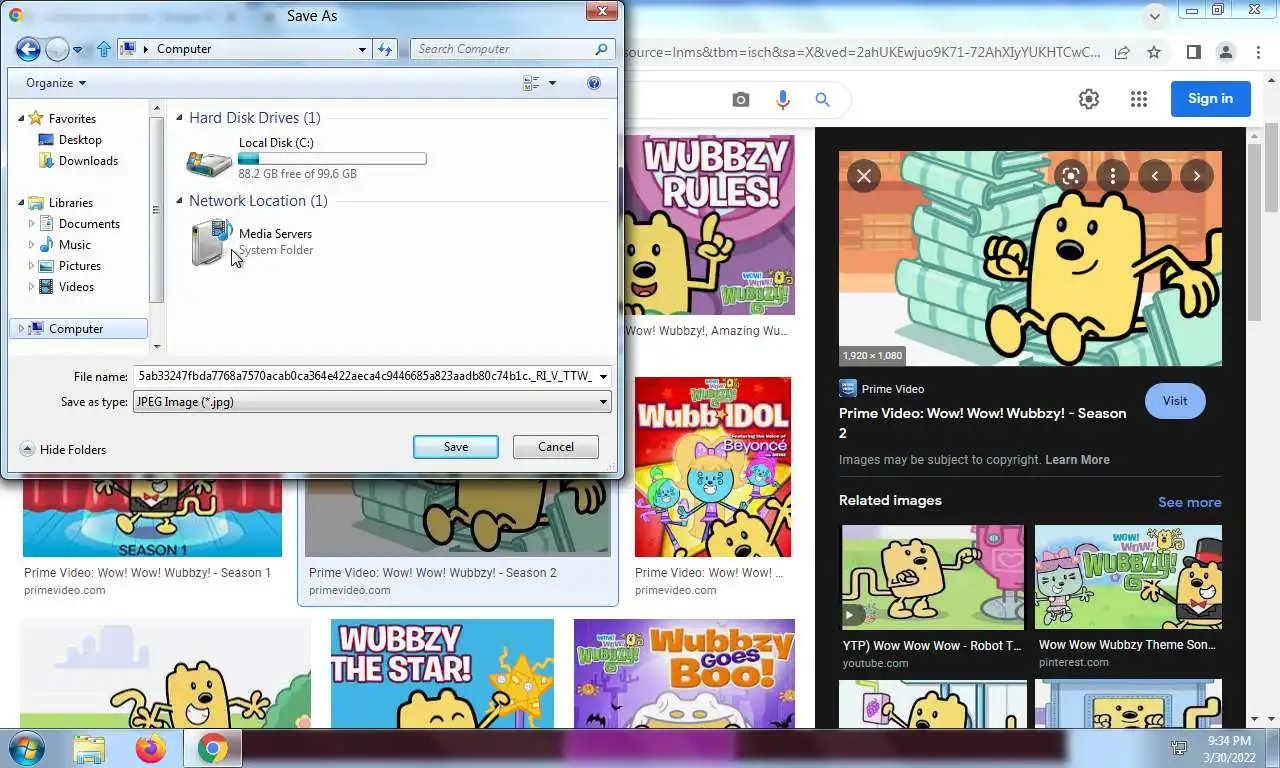The image size is (1280, 768).
Task: Open the Windows Start menu
Action: click(25, 748)
